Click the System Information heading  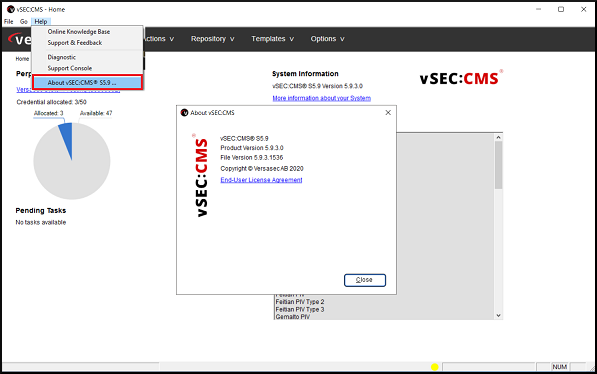(x=305, y=74)
